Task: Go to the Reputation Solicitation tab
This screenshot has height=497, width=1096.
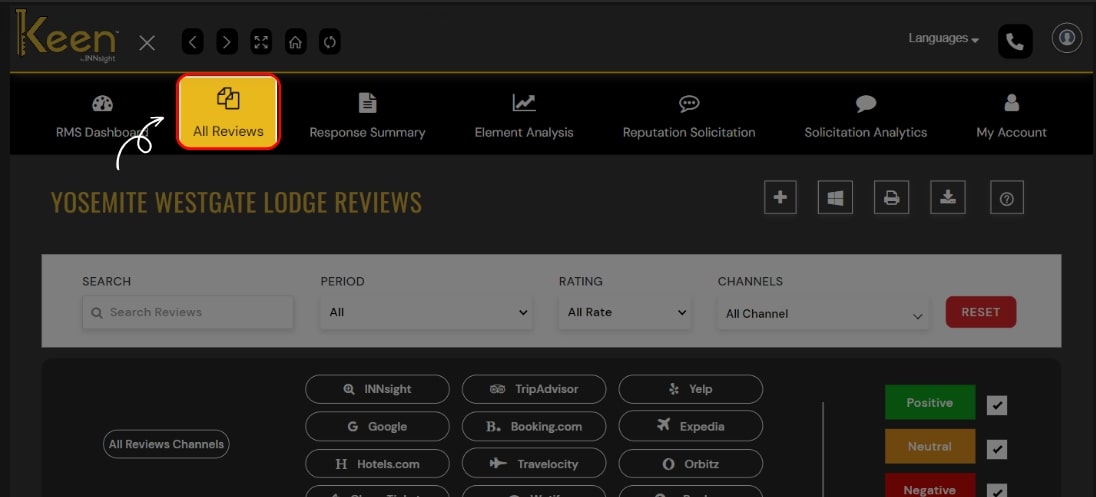Action: pos(688,115)
